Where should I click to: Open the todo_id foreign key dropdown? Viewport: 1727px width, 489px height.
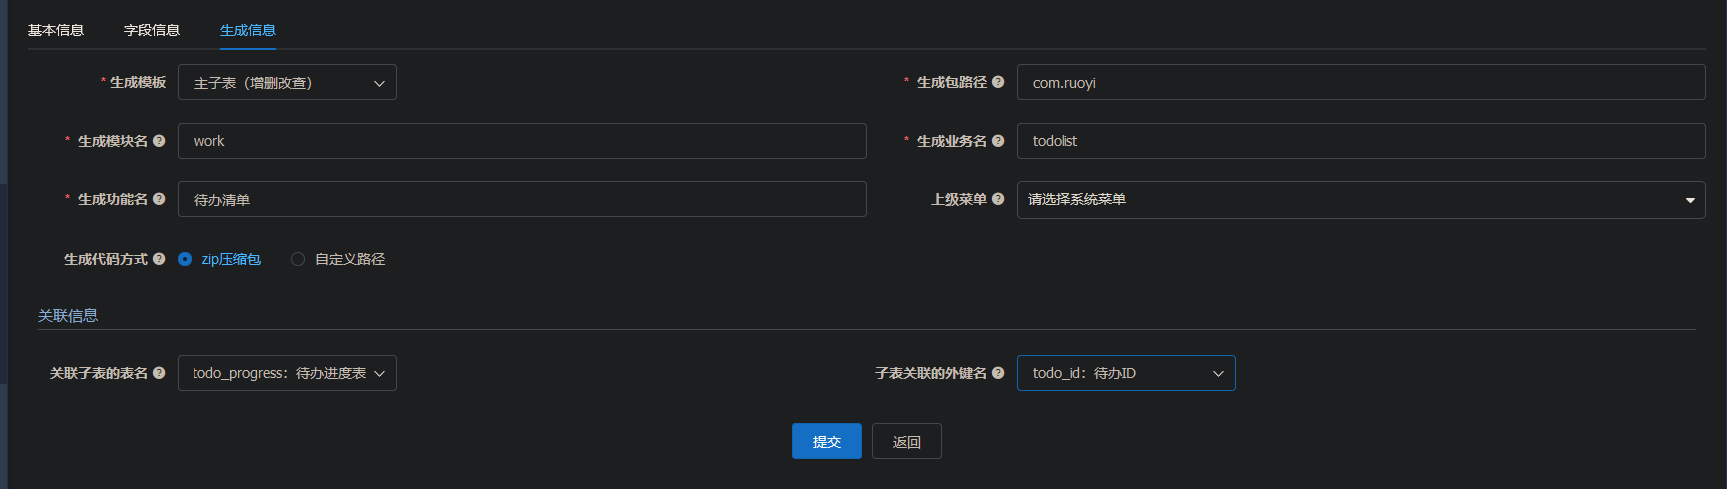[x=1126, y=373]
